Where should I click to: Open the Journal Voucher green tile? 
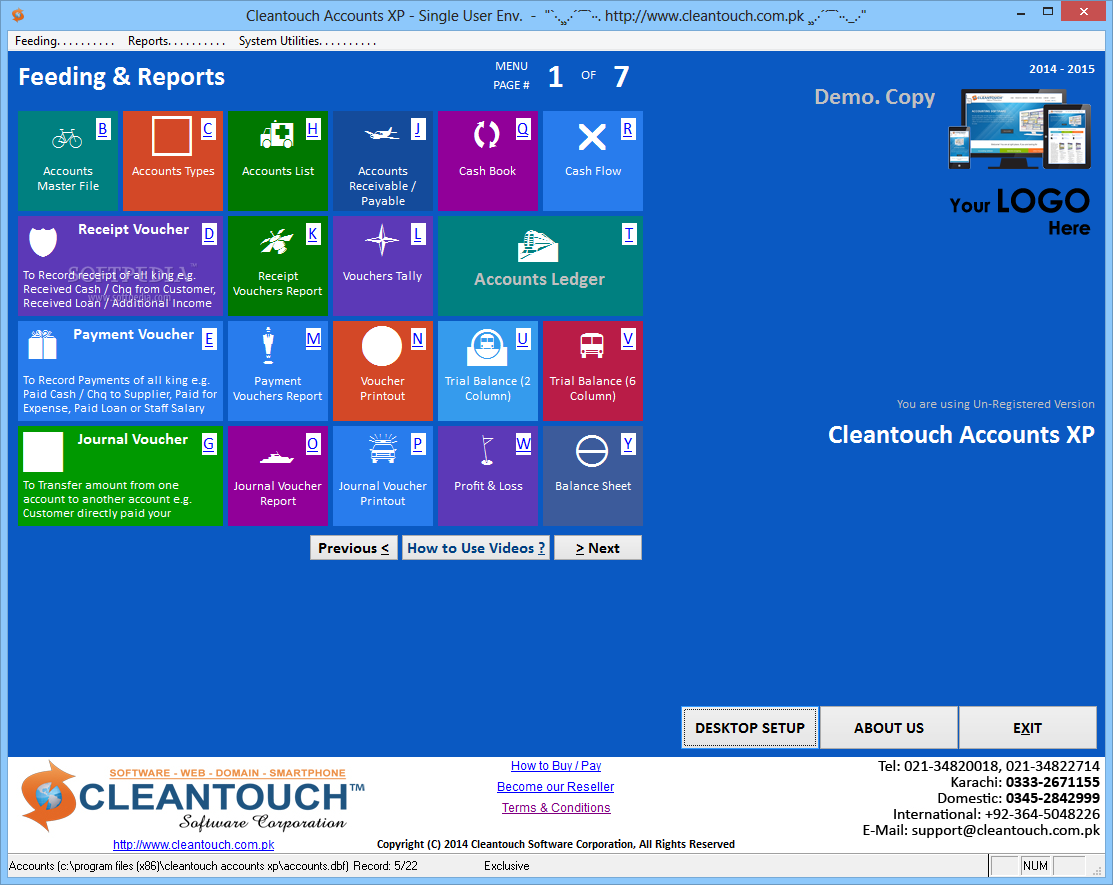(x=120, y=476)
